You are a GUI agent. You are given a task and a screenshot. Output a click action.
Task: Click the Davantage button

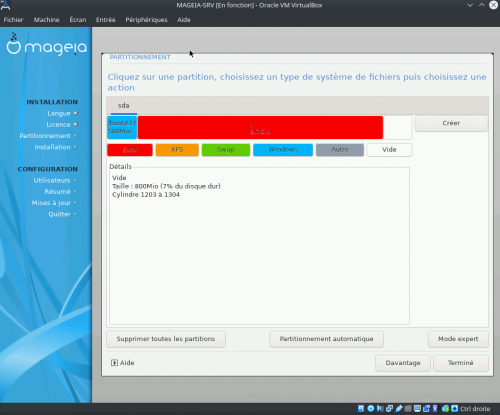[403, 363]
